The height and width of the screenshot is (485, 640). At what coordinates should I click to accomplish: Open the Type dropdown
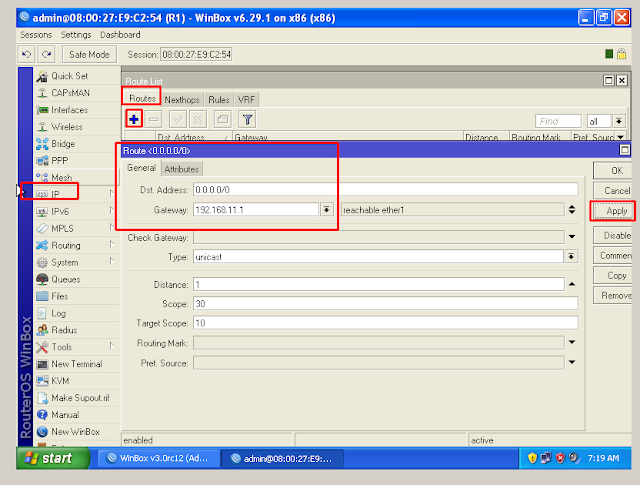tap(571, 256)
